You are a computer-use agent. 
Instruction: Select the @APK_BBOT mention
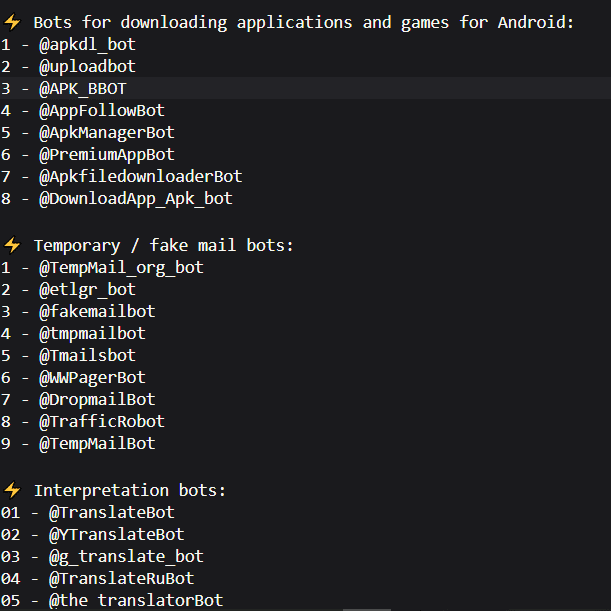click(x=82, y=88)
